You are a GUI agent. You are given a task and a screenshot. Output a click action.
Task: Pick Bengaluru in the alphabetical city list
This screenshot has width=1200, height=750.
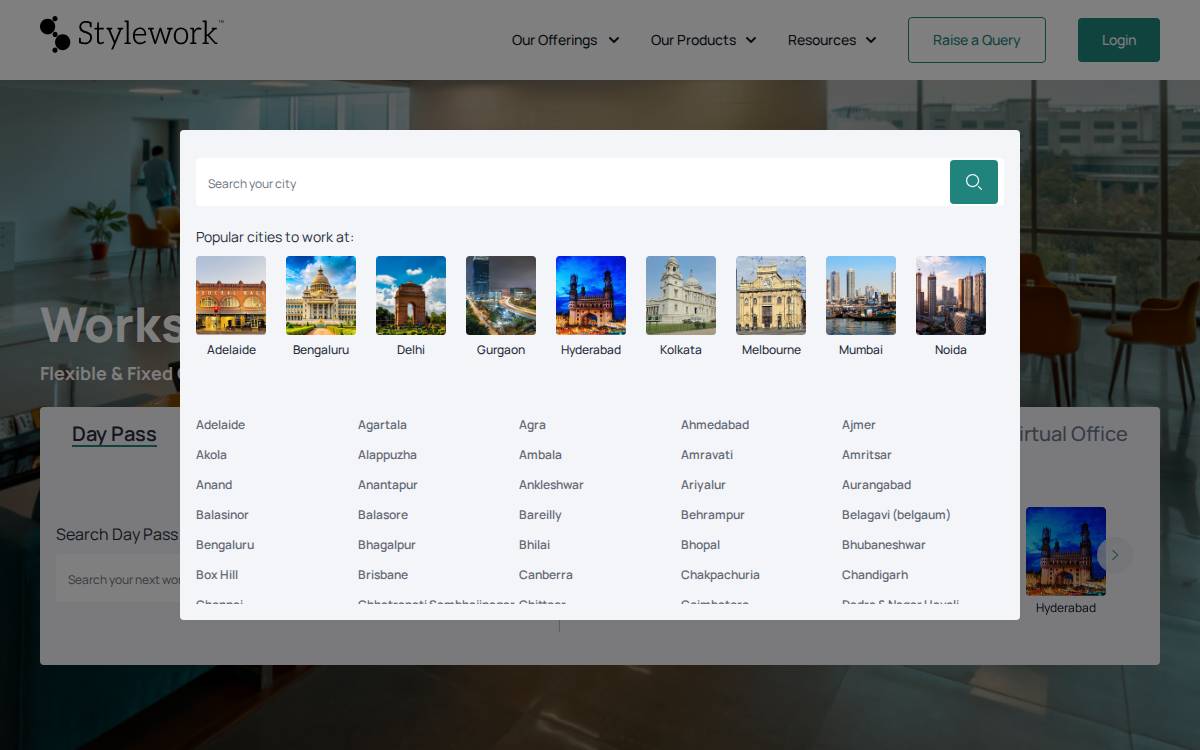[x=225, y=545]
